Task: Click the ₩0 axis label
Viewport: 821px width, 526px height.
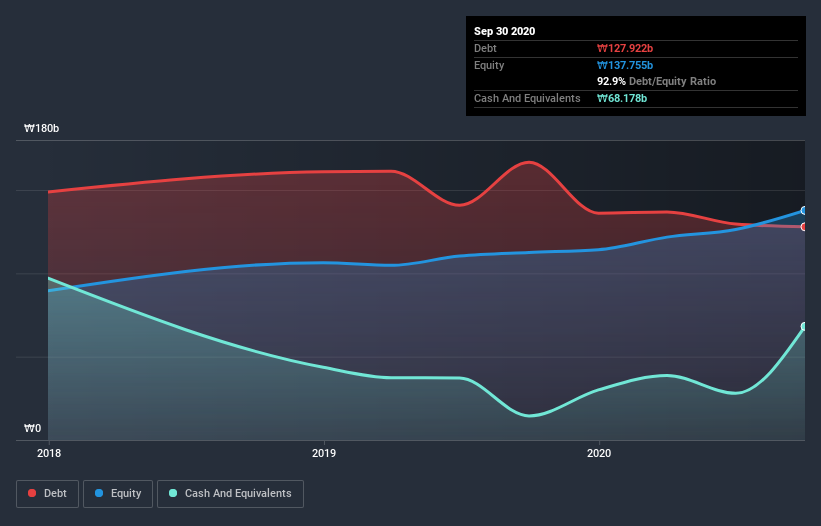Action: [32, 429]
